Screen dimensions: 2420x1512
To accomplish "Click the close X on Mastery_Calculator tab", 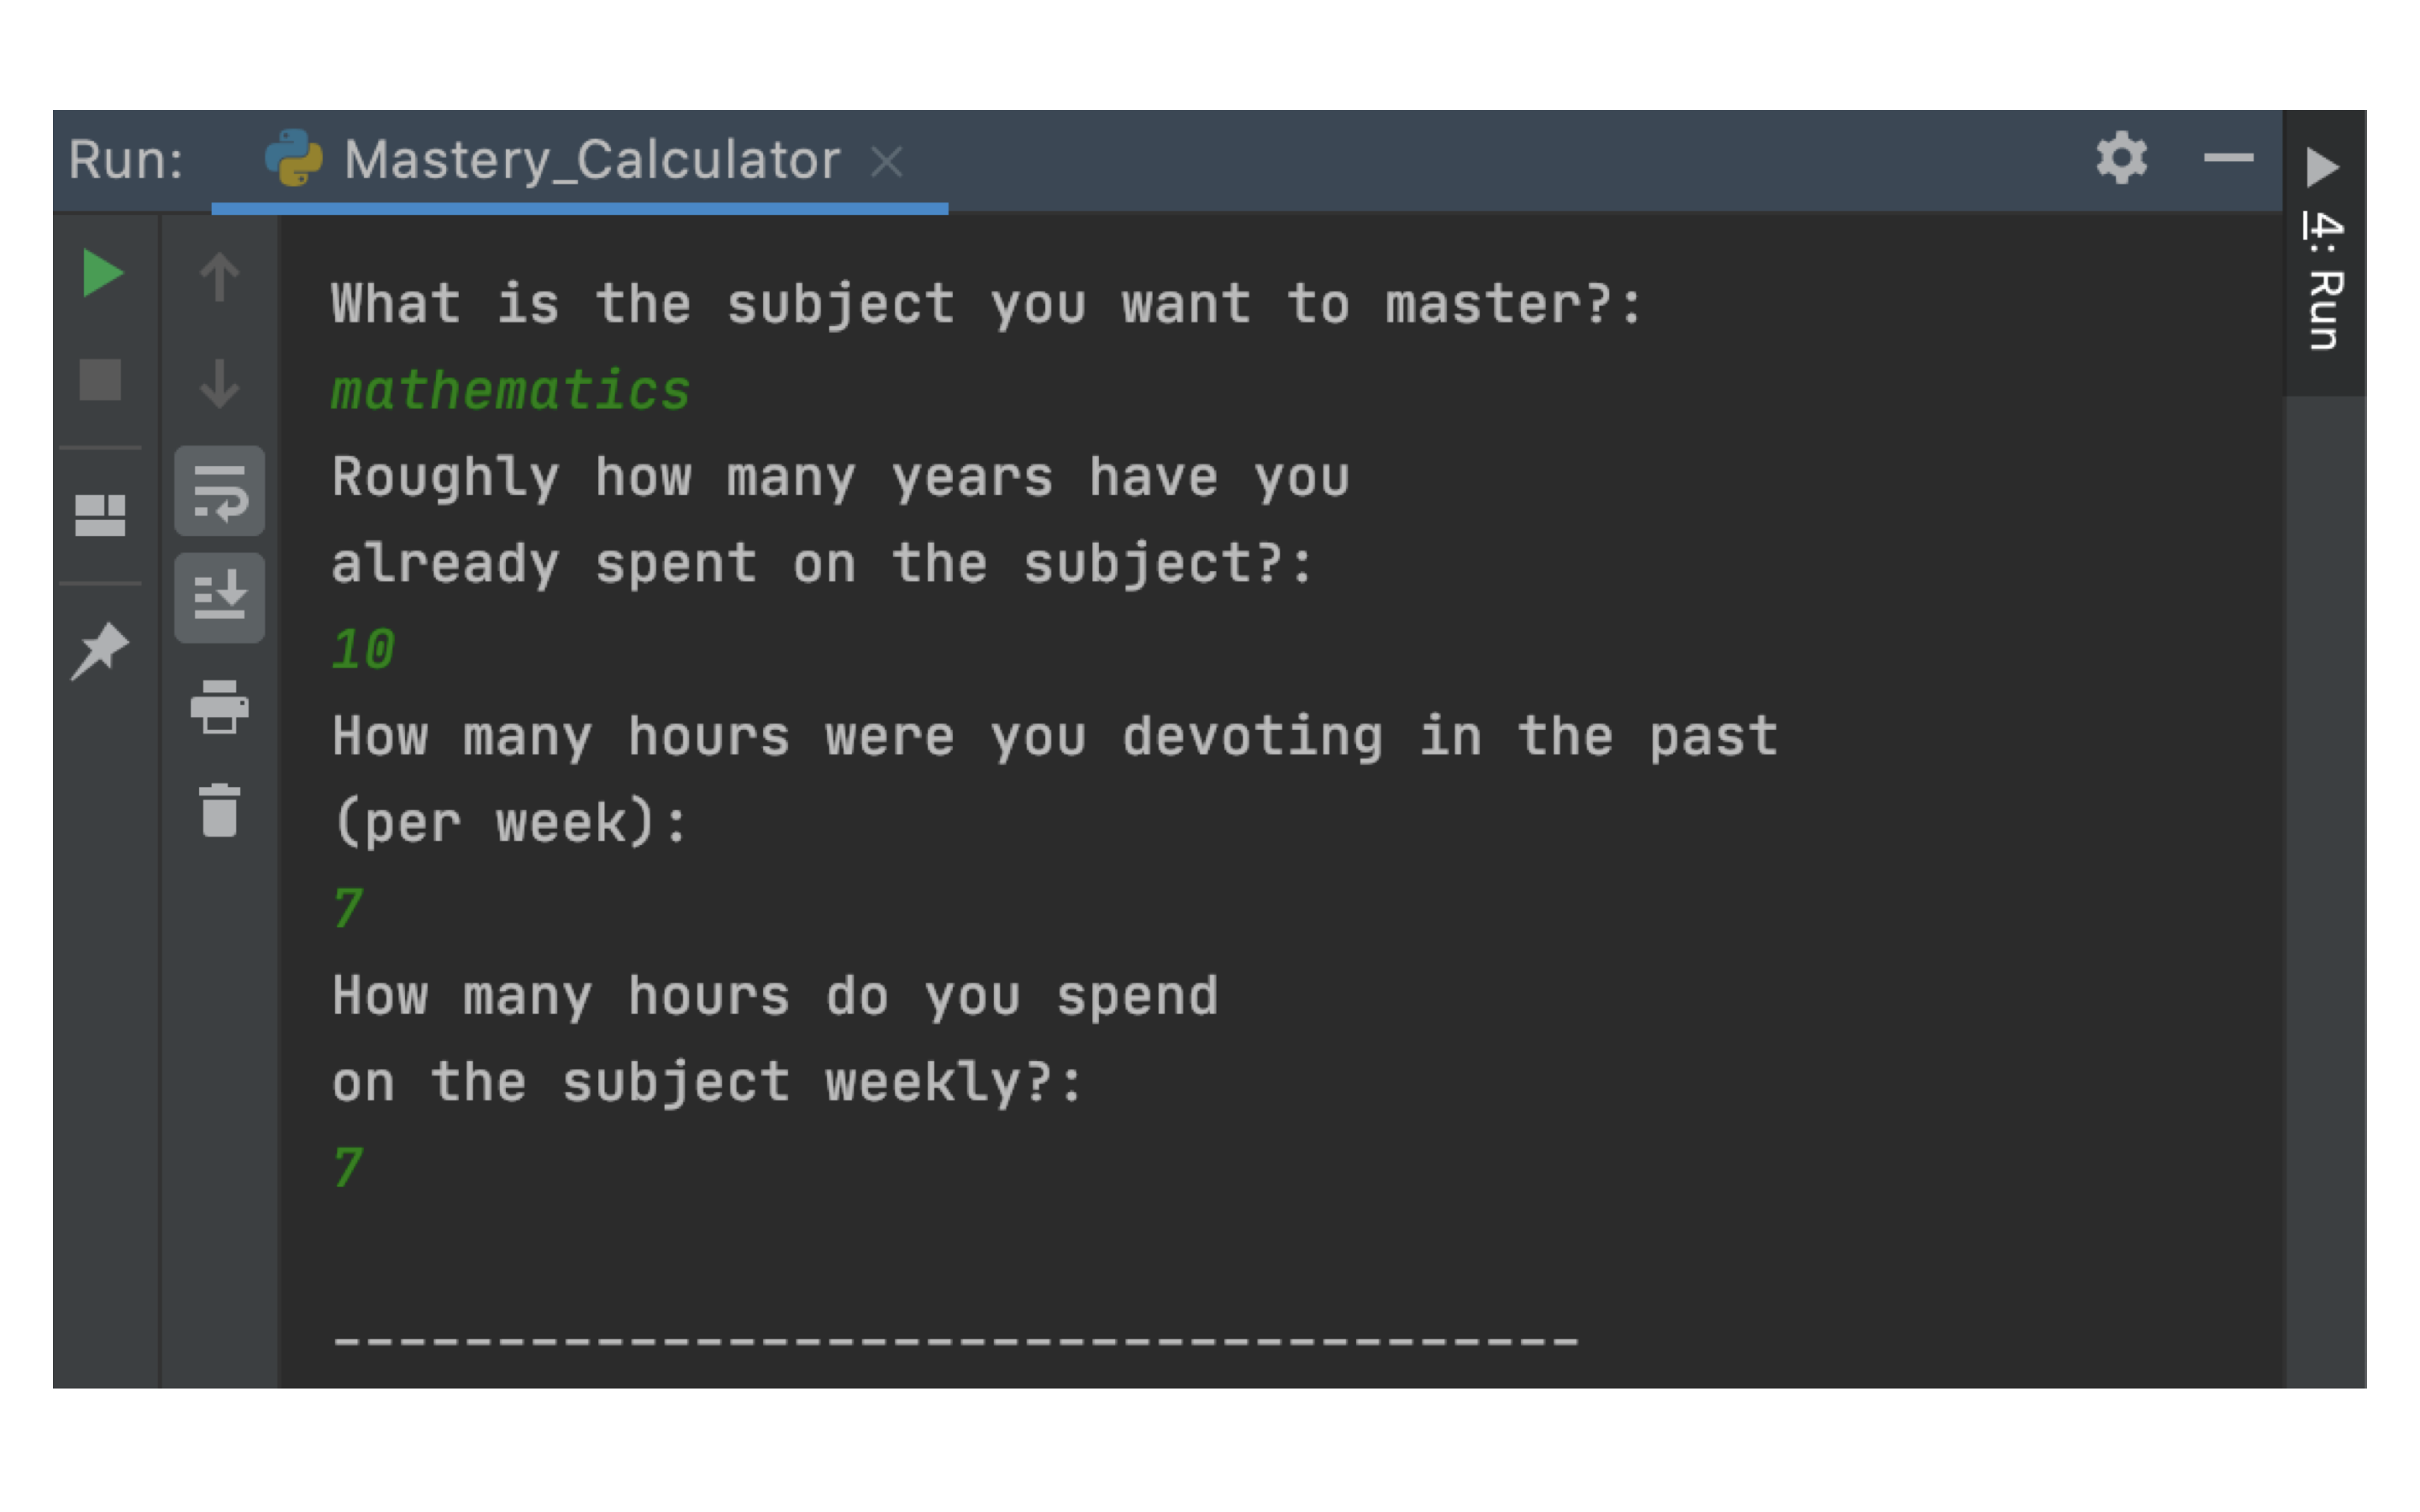I will pos(886,159).
